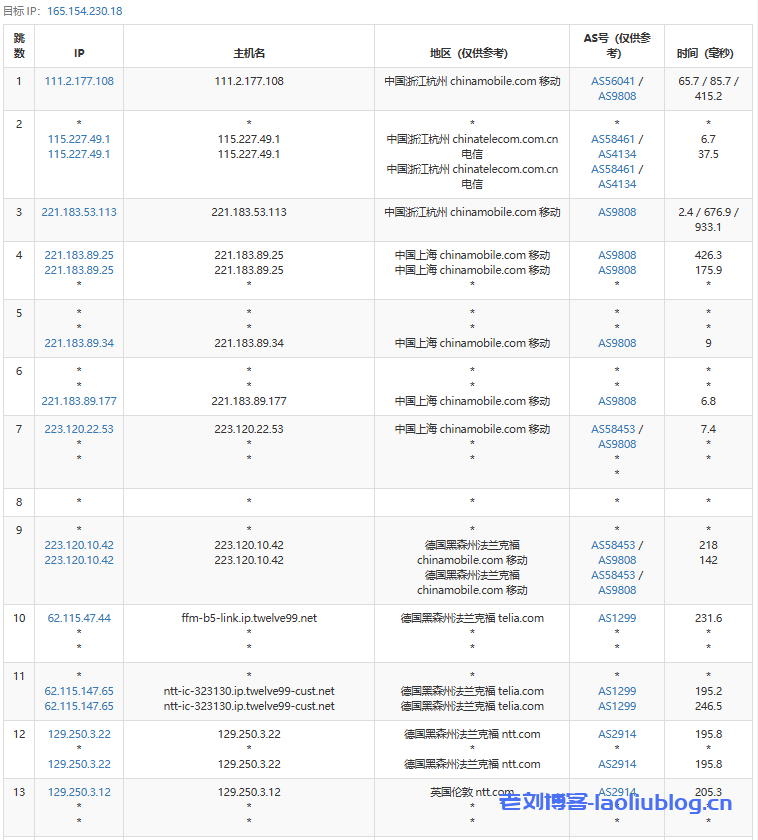Click the 跳数 column header

(19, 46)
